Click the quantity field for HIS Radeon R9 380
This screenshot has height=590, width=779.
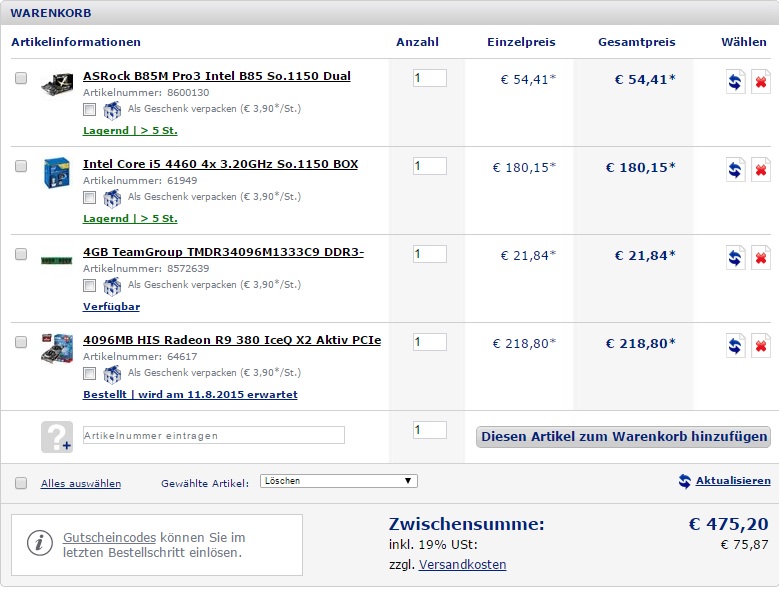coord(430,342)
